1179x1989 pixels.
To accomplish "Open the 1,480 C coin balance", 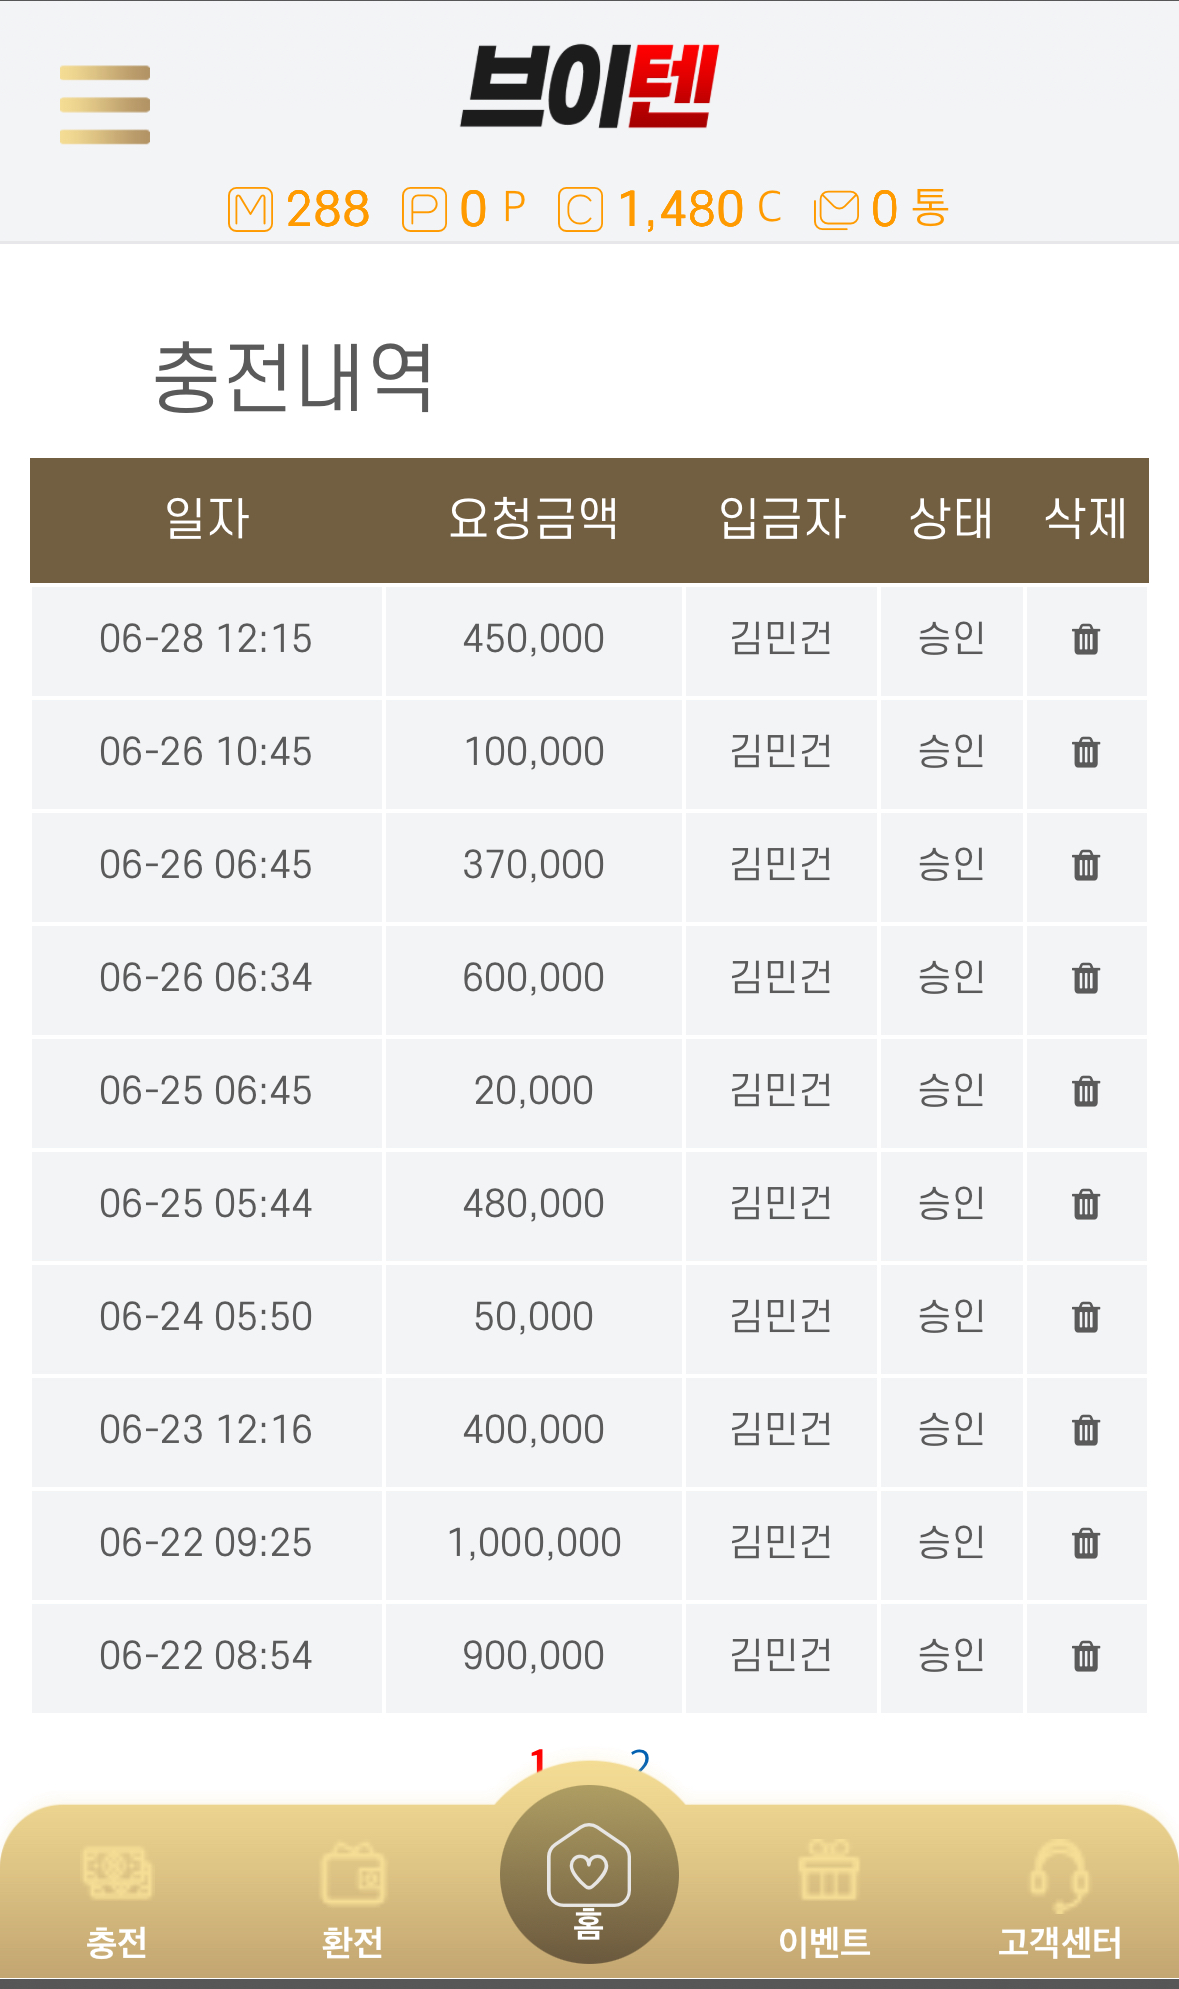I will [x=670, y=209].
